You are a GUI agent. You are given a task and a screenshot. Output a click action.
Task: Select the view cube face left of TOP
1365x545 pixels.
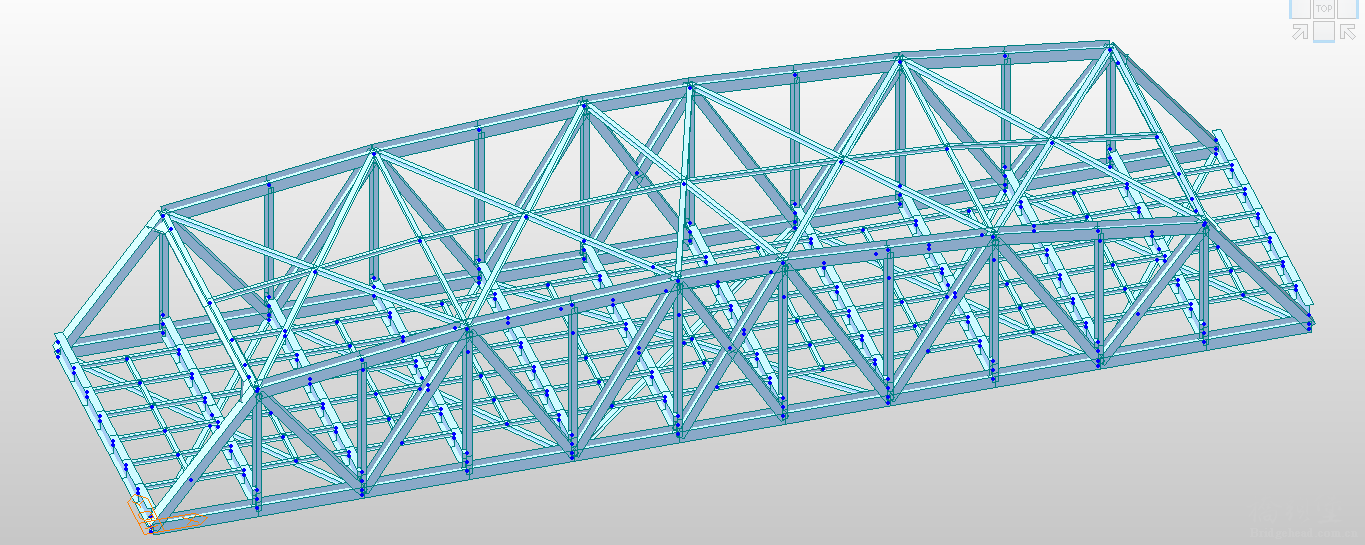1300,9
